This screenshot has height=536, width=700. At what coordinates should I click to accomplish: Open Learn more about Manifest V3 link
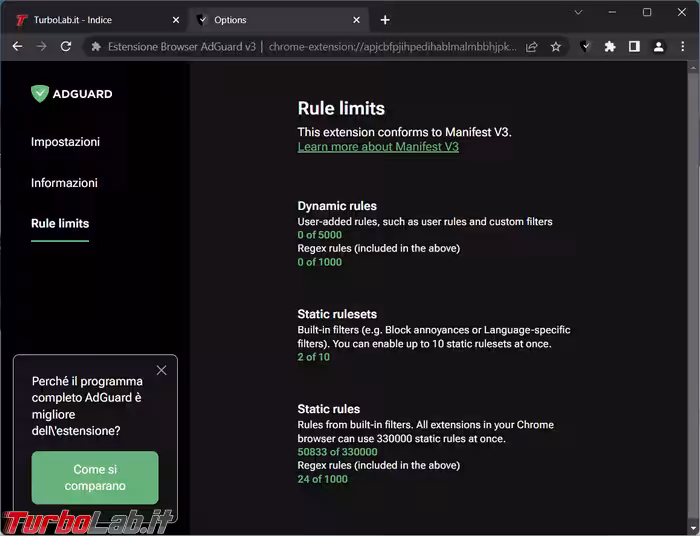click(378, 147)
